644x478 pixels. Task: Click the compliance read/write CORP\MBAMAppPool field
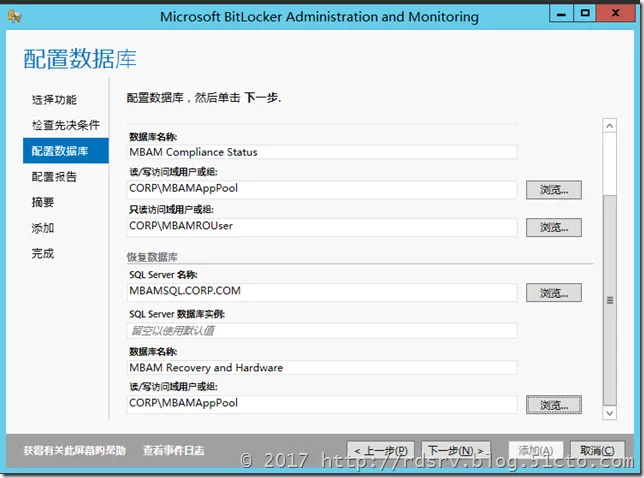(322, 189)
